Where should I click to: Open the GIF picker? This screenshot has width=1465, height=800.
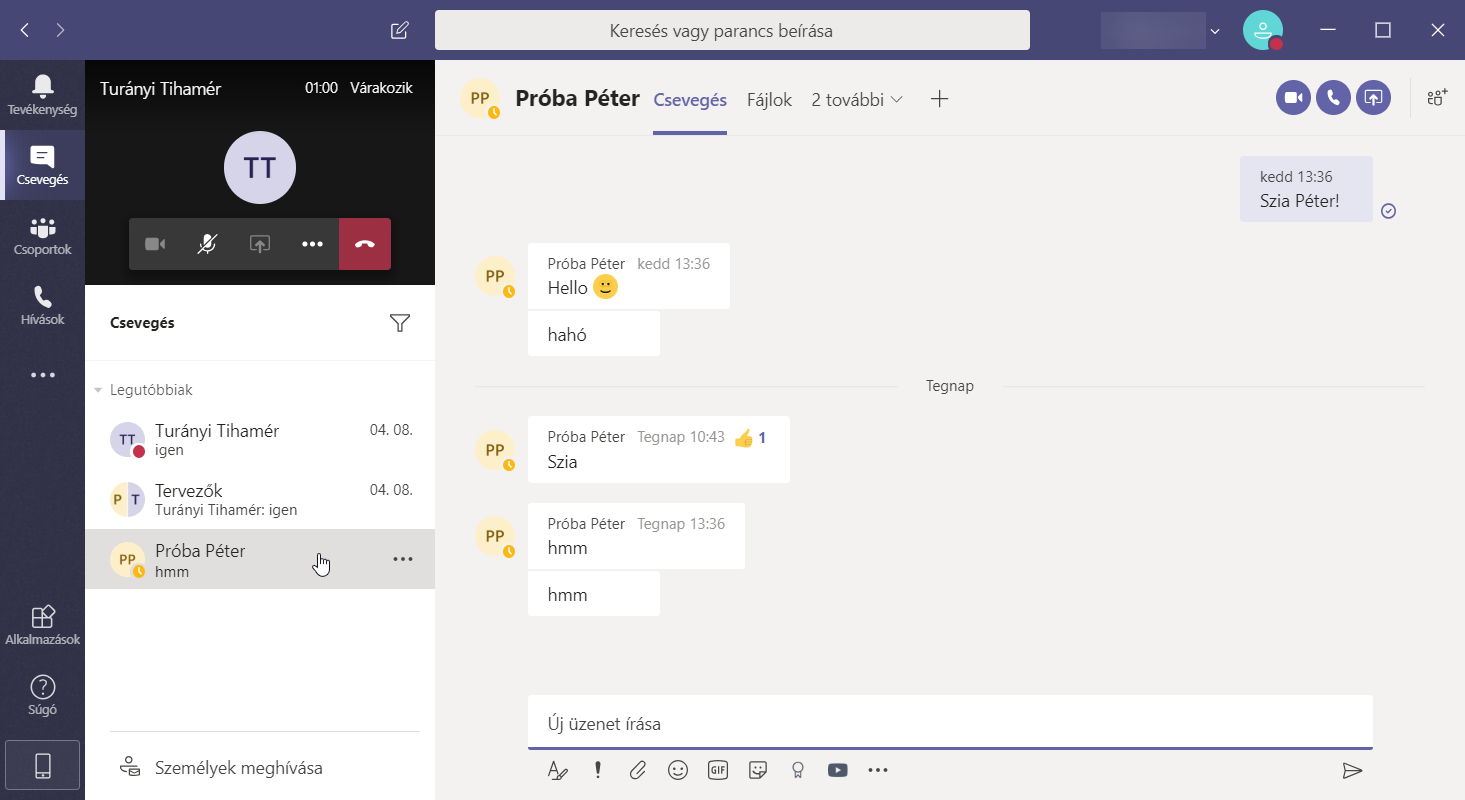pos(717,770)
